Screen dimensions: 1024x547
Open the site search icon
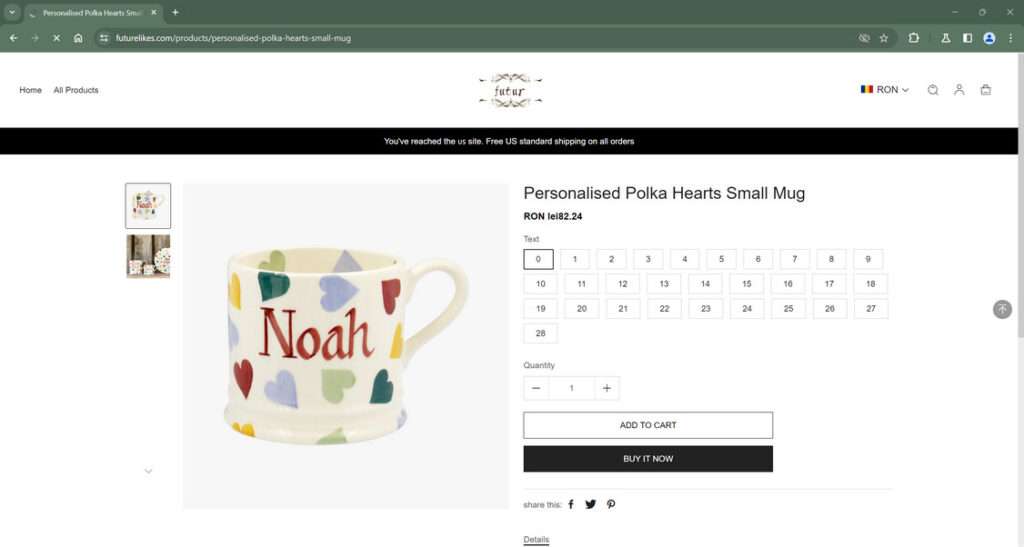coord(933,90)
